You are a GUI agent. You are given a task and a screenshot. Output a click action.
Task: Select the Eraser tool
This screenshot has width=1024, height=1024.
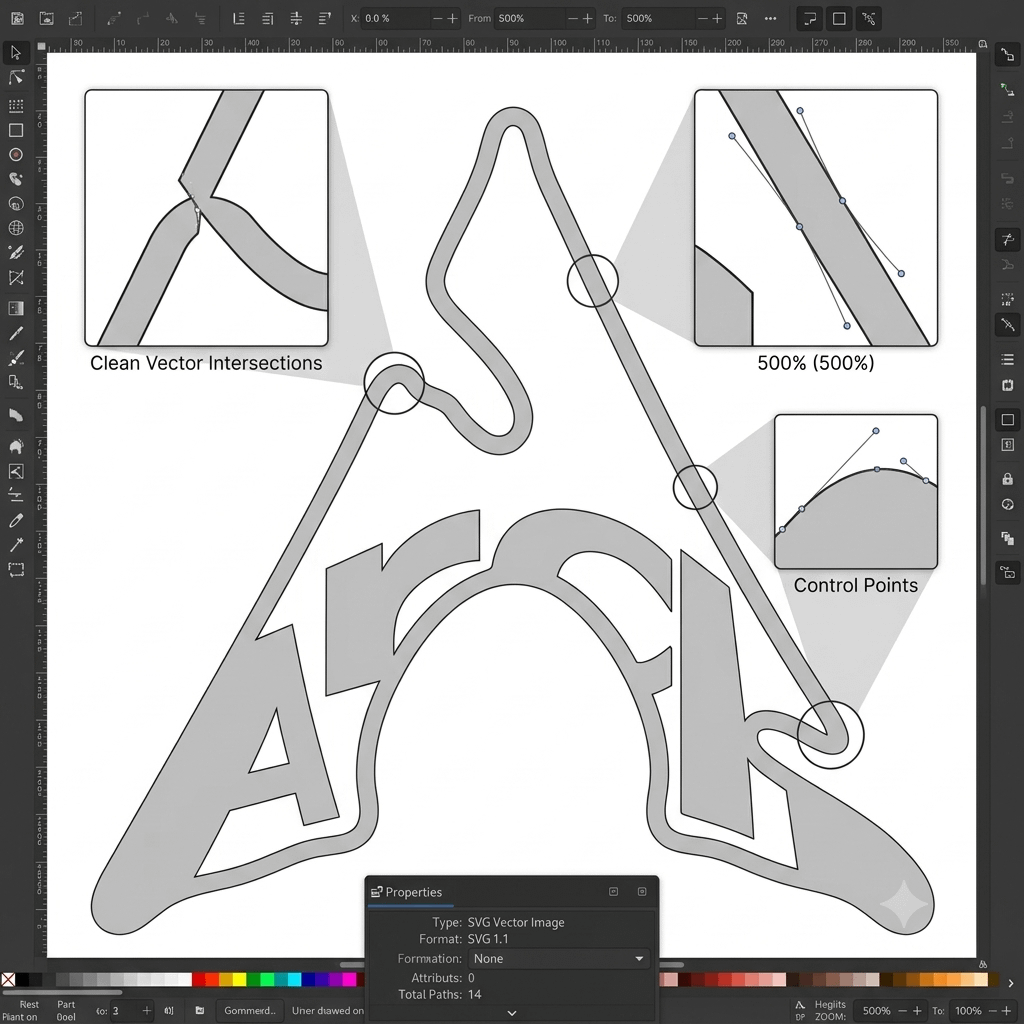(16, 415)
